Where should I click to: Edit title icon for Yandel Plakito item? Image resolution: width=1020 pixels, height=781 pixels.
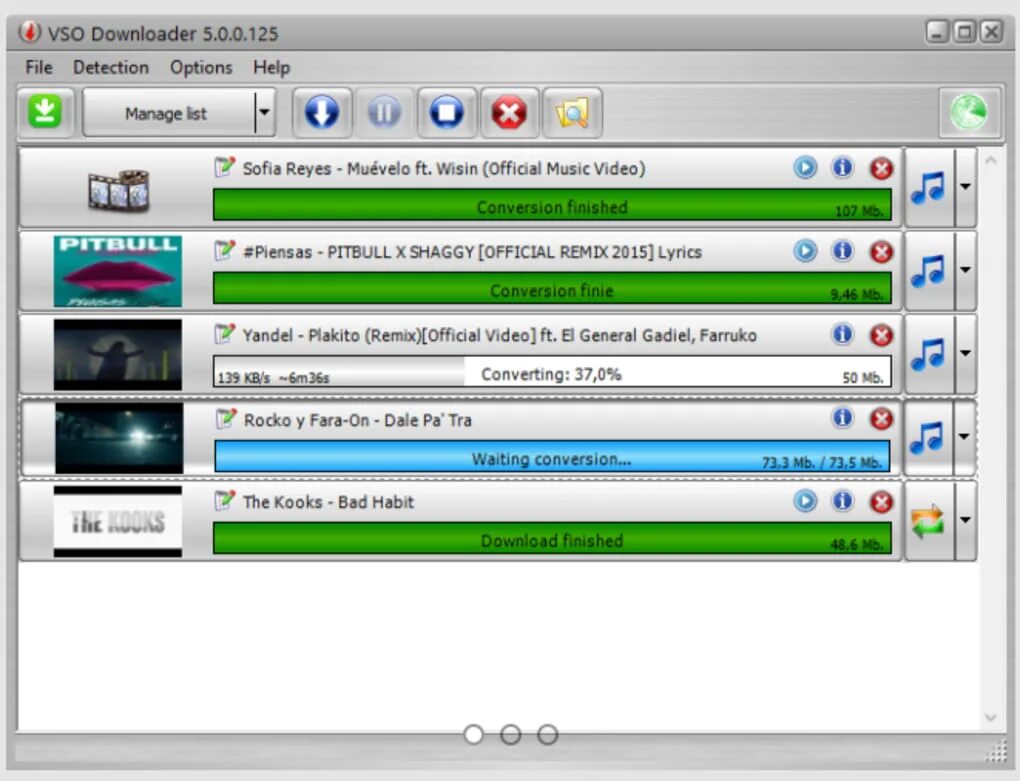[x=224, y=334]
